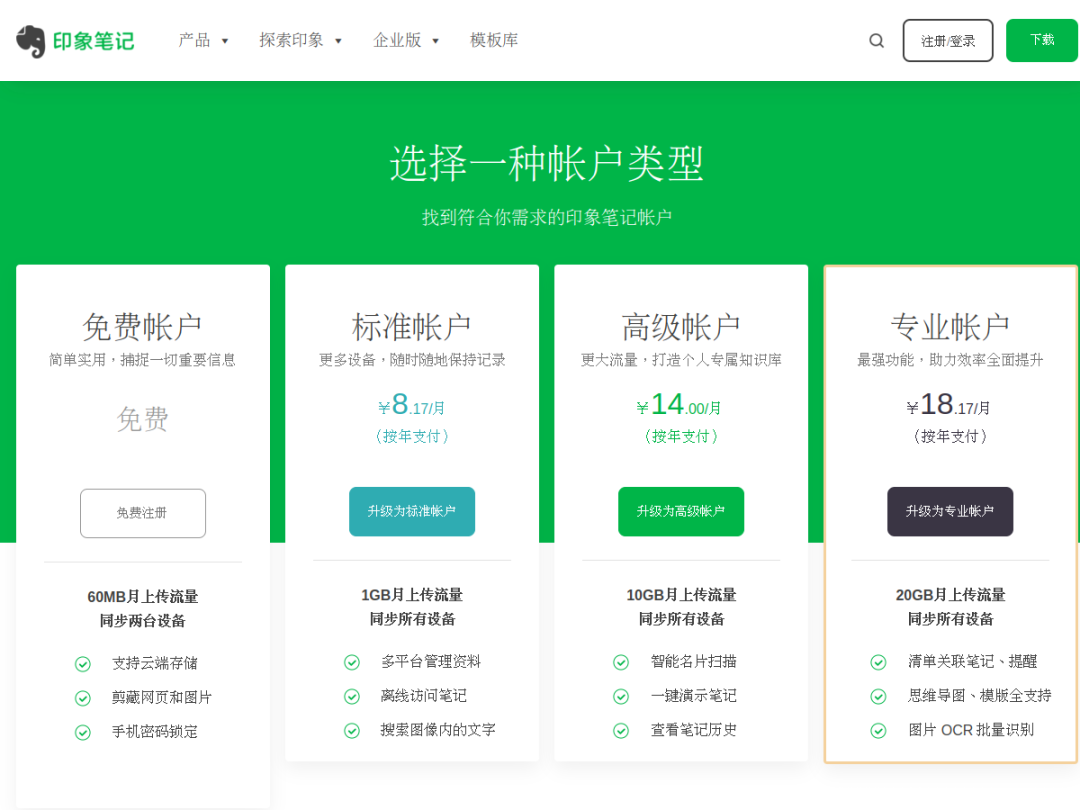Click 最强功能，助力效率全面提升 tagline

pyautogui.click(x=950, y=360)
